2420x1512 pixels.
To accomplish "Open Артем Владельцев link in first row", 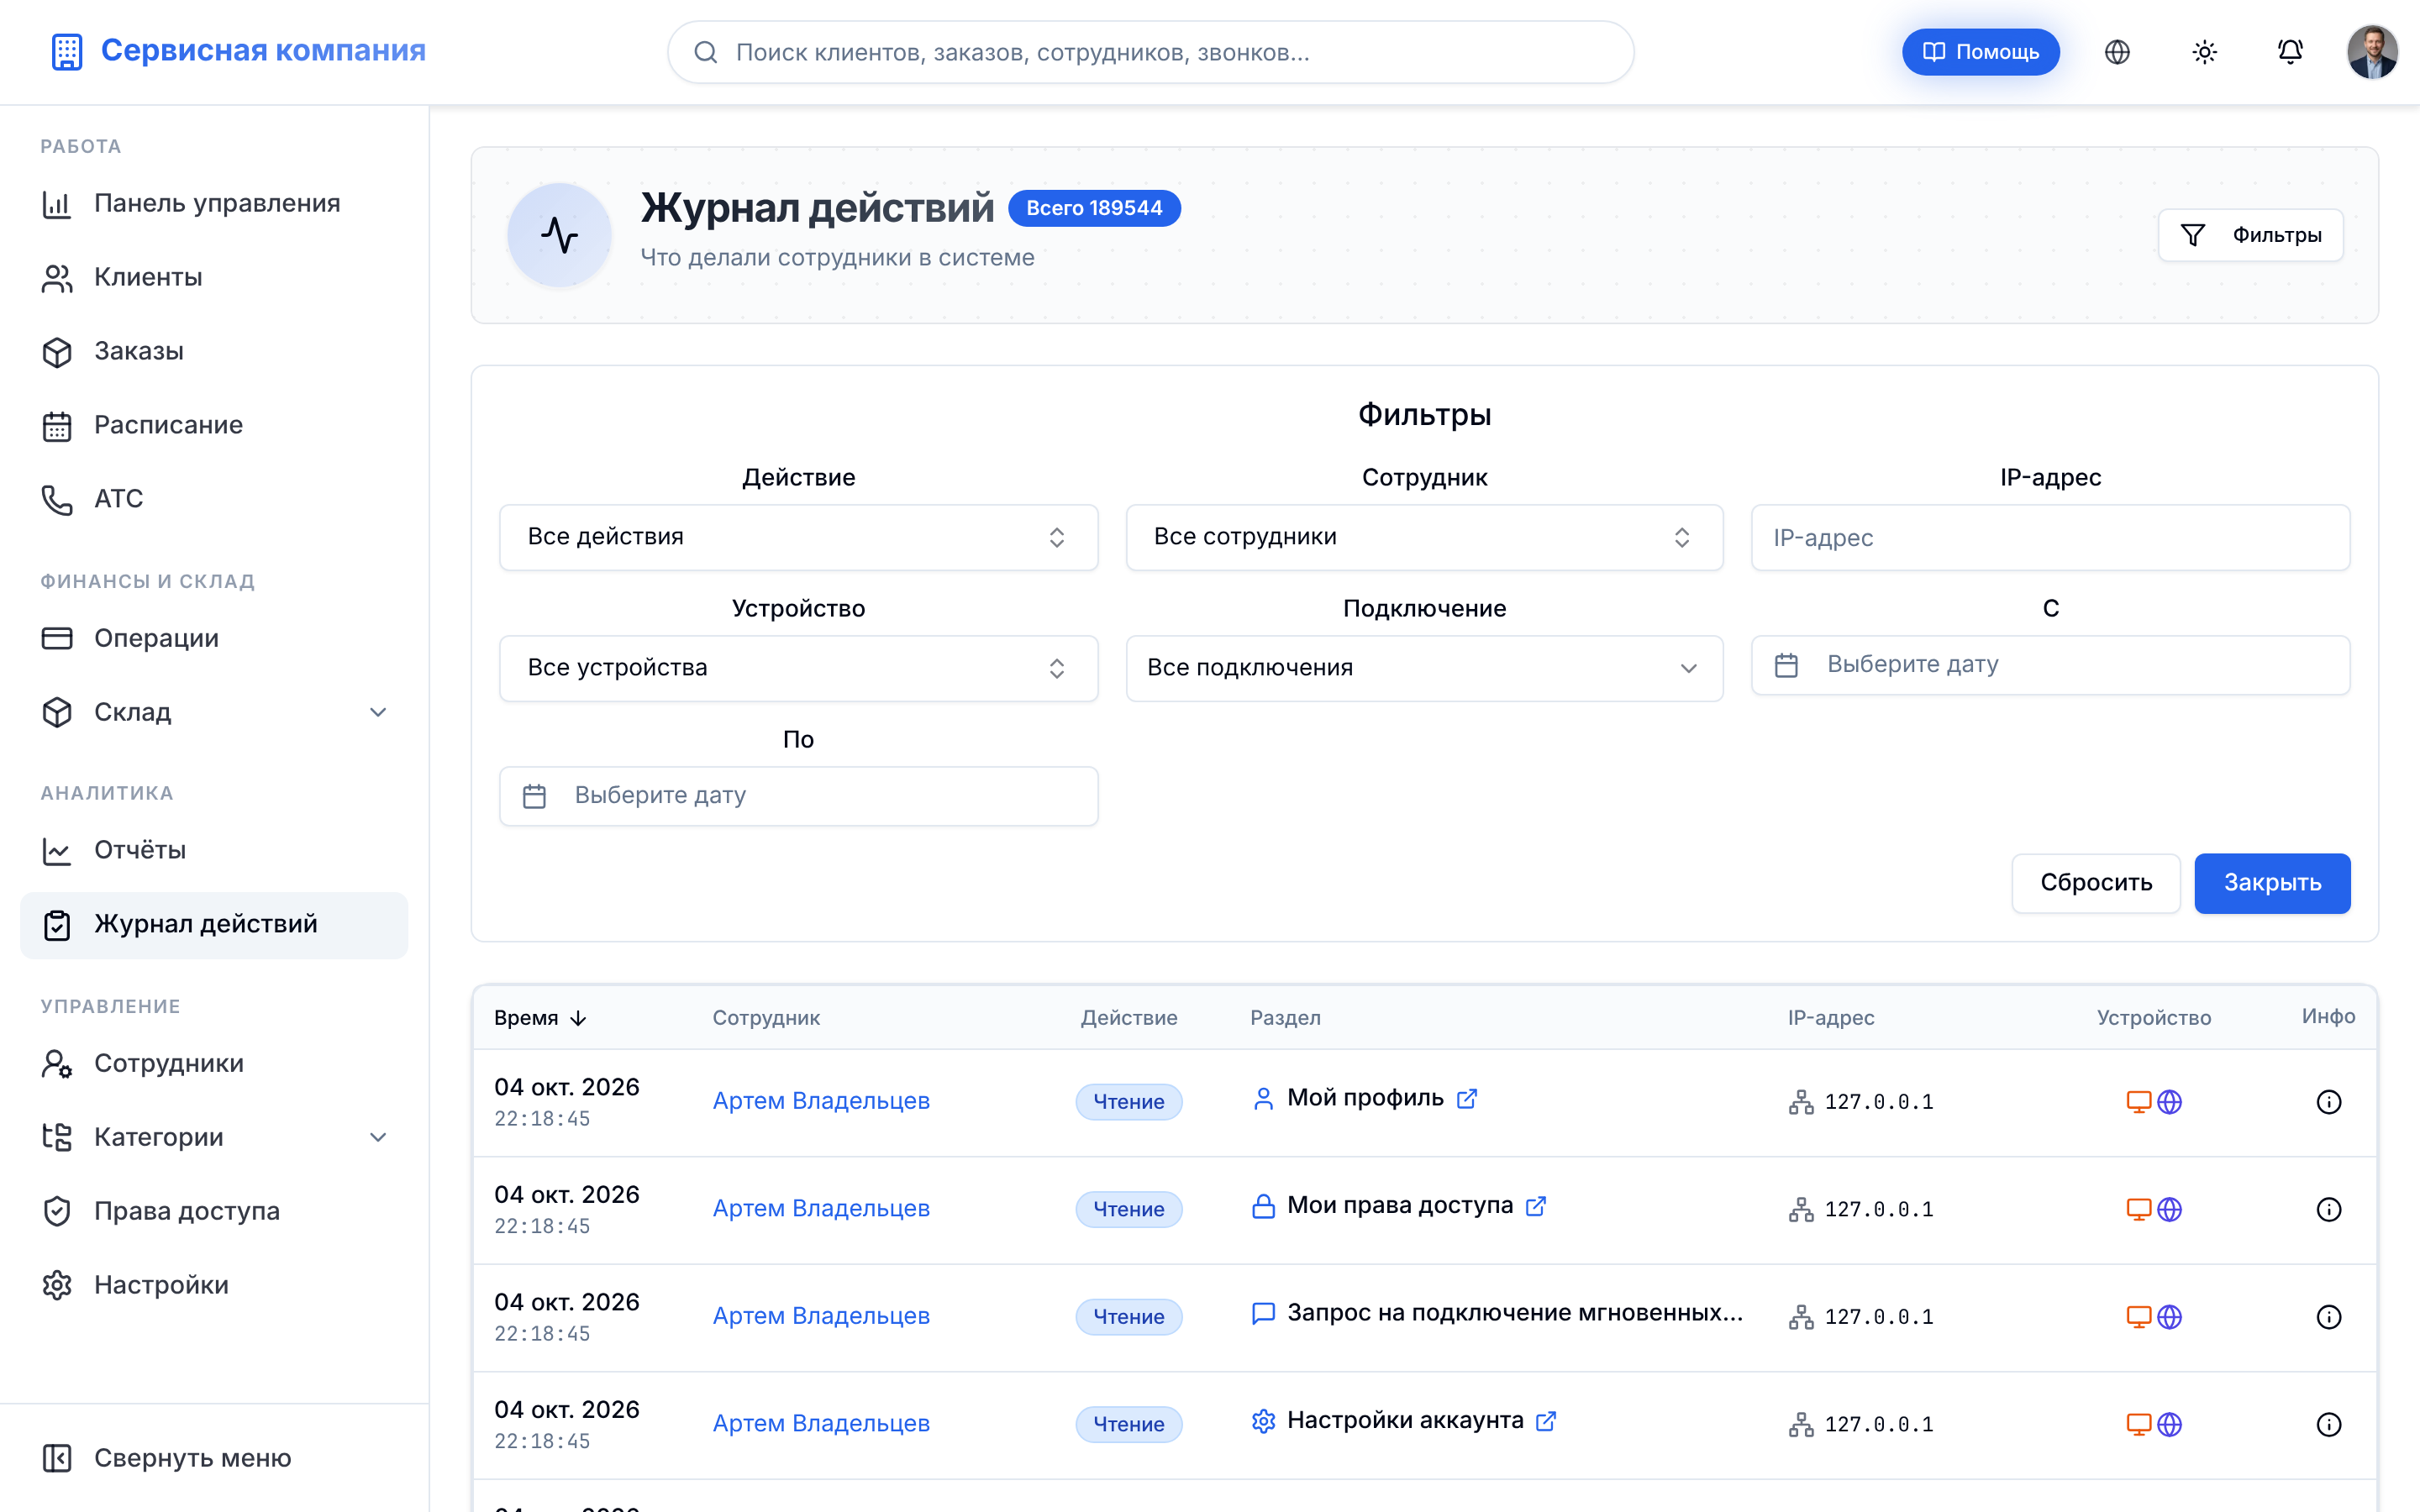I will [821, 1101].
